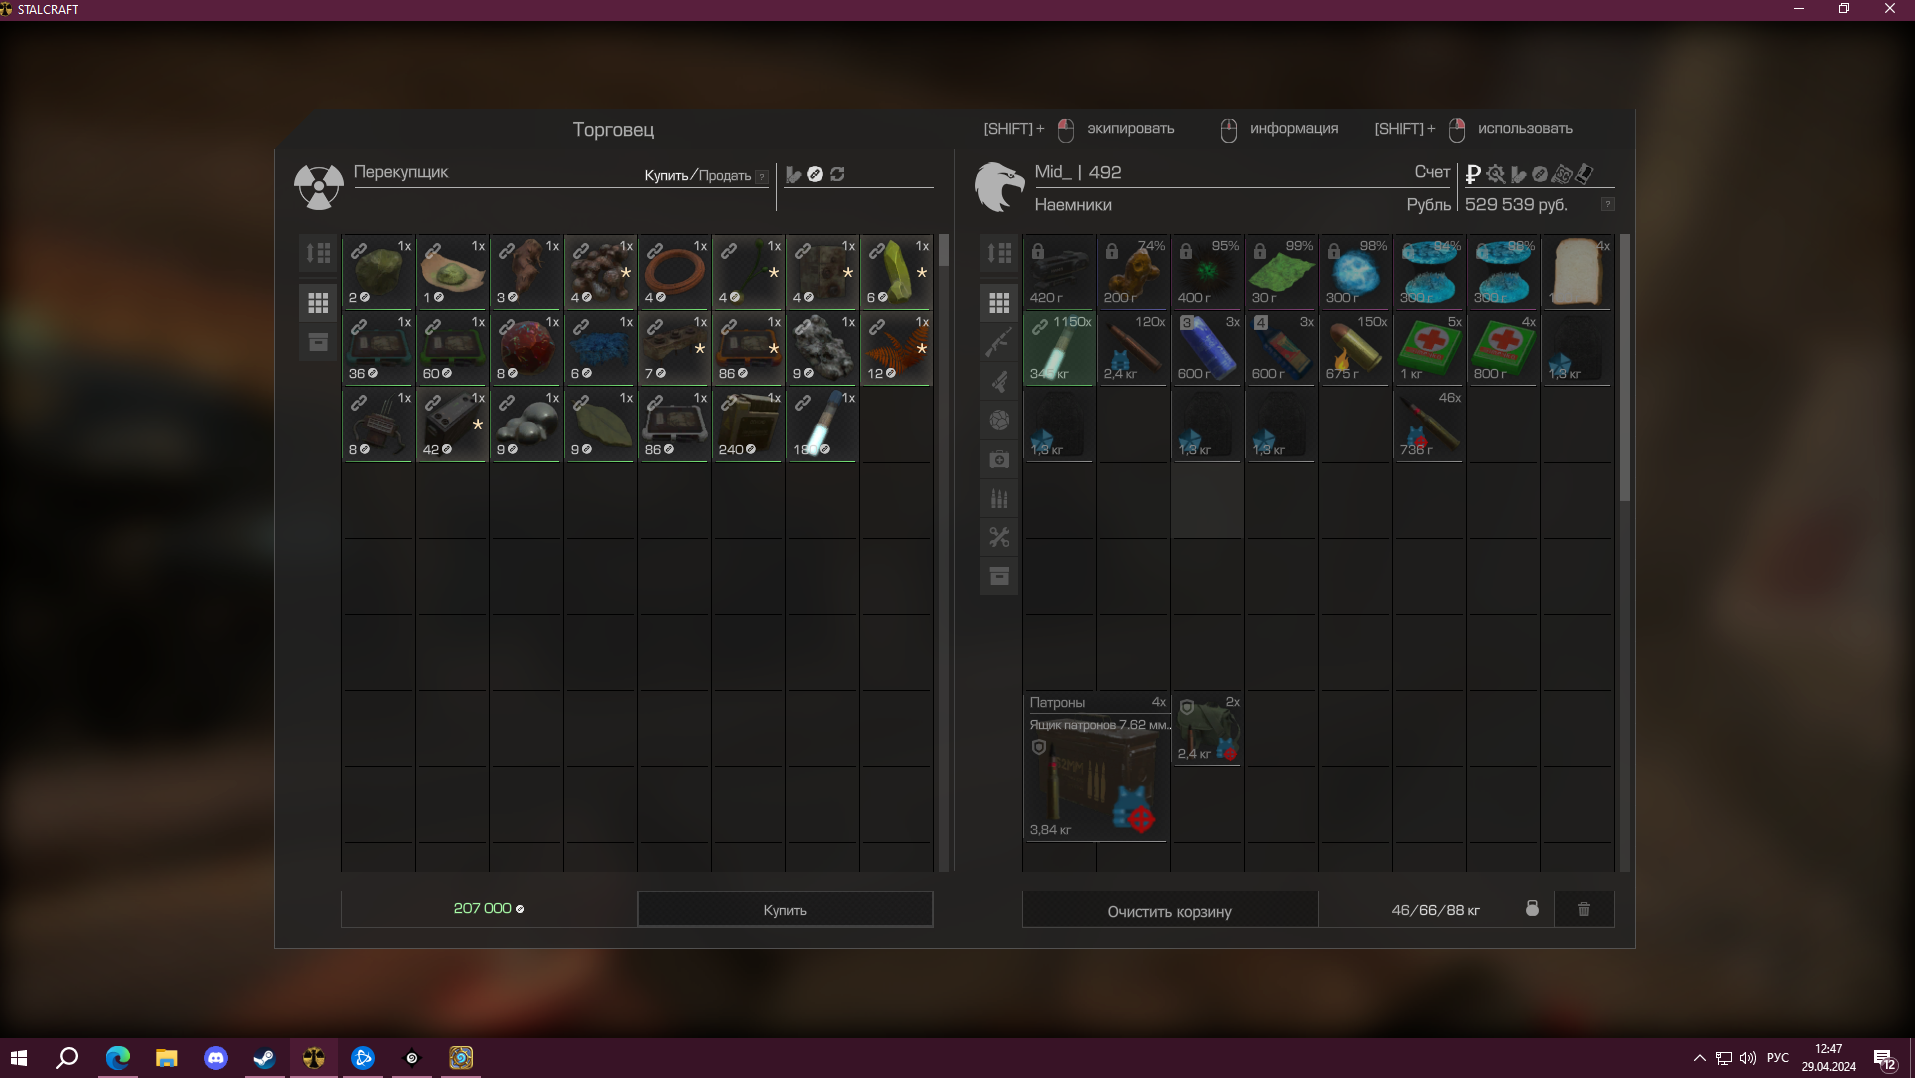1915x1078 pixels.
Task: Select the green rock trader item priced 2
Action: click(378, 272)
